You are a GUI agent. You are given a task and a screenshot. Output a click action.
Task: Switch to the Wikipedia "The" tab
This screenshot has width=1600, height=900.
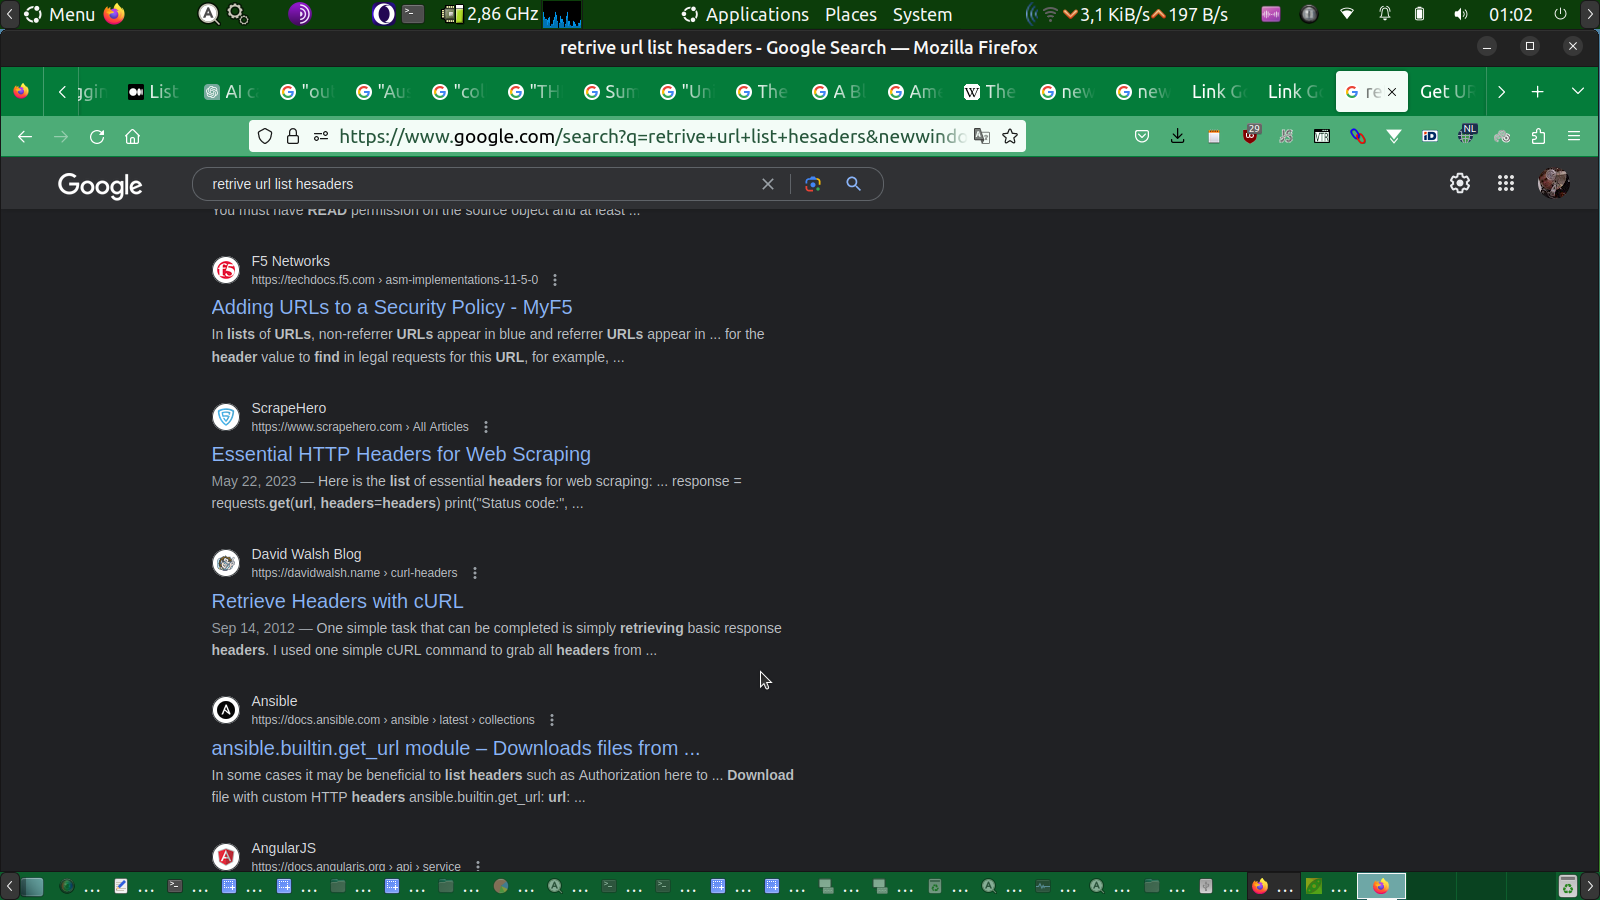(990, 91)
